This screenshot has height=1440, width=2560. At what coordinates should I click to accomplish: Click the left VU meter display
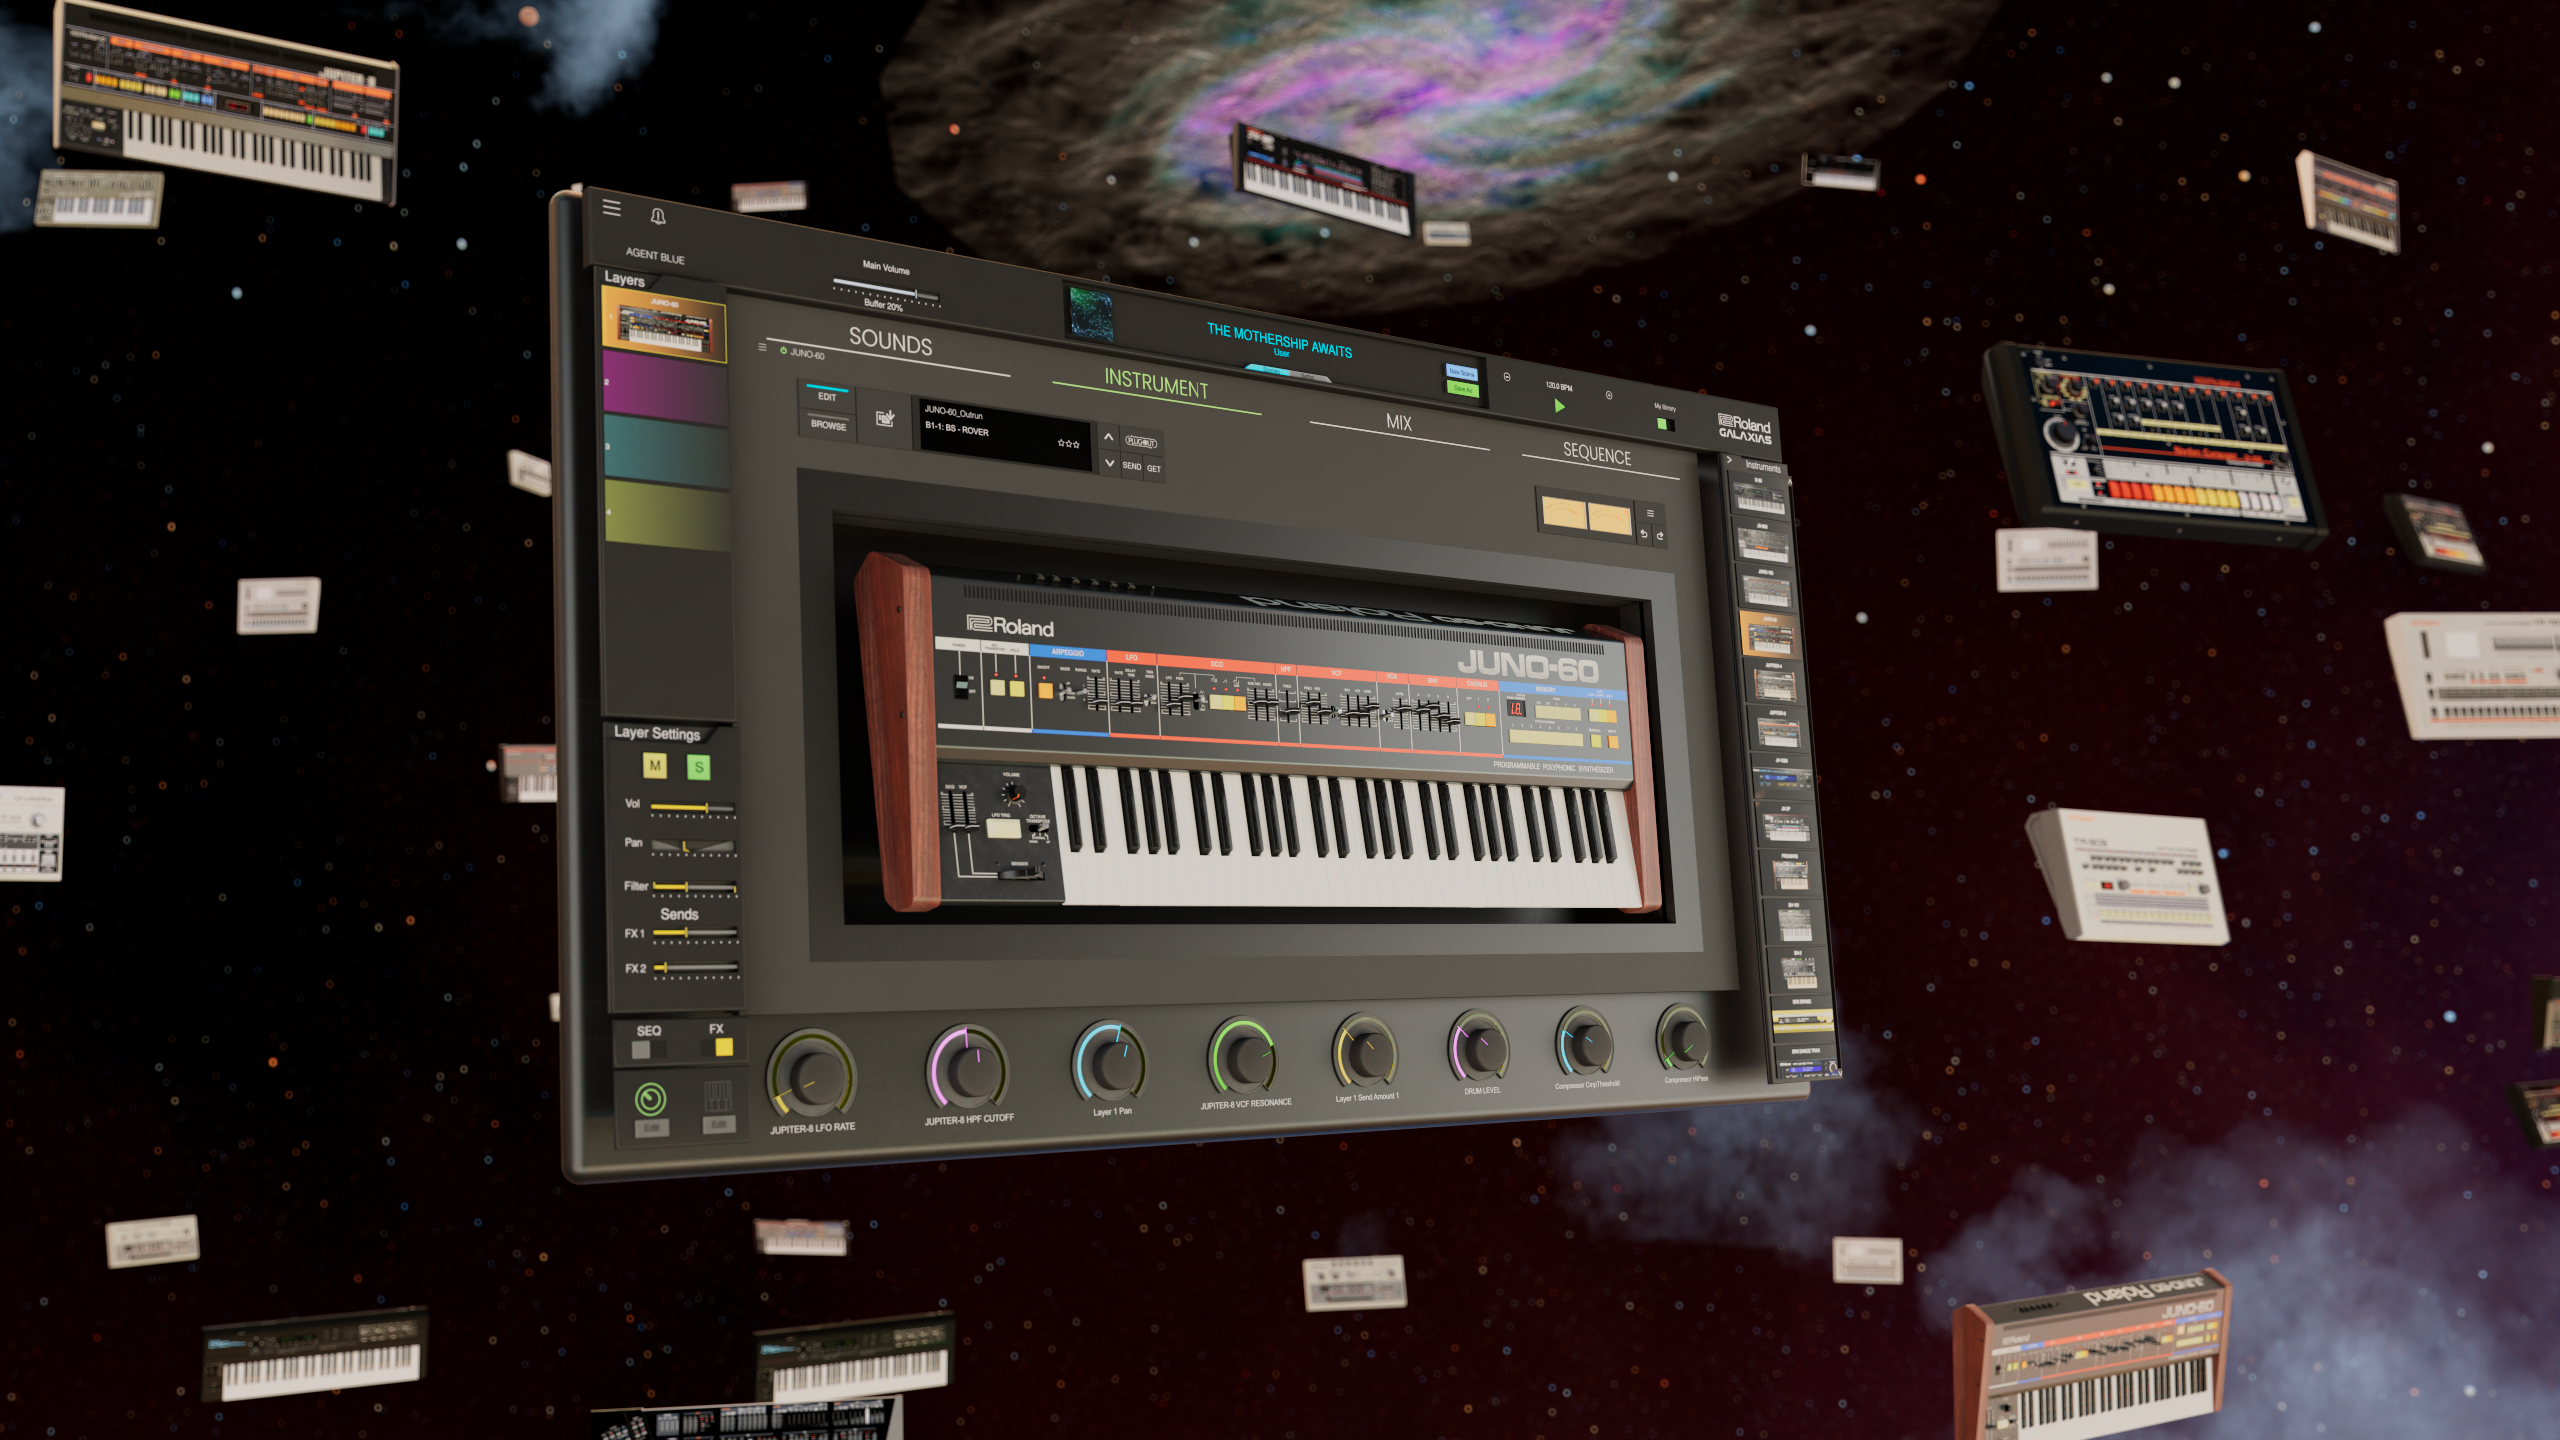point(1564,513)
